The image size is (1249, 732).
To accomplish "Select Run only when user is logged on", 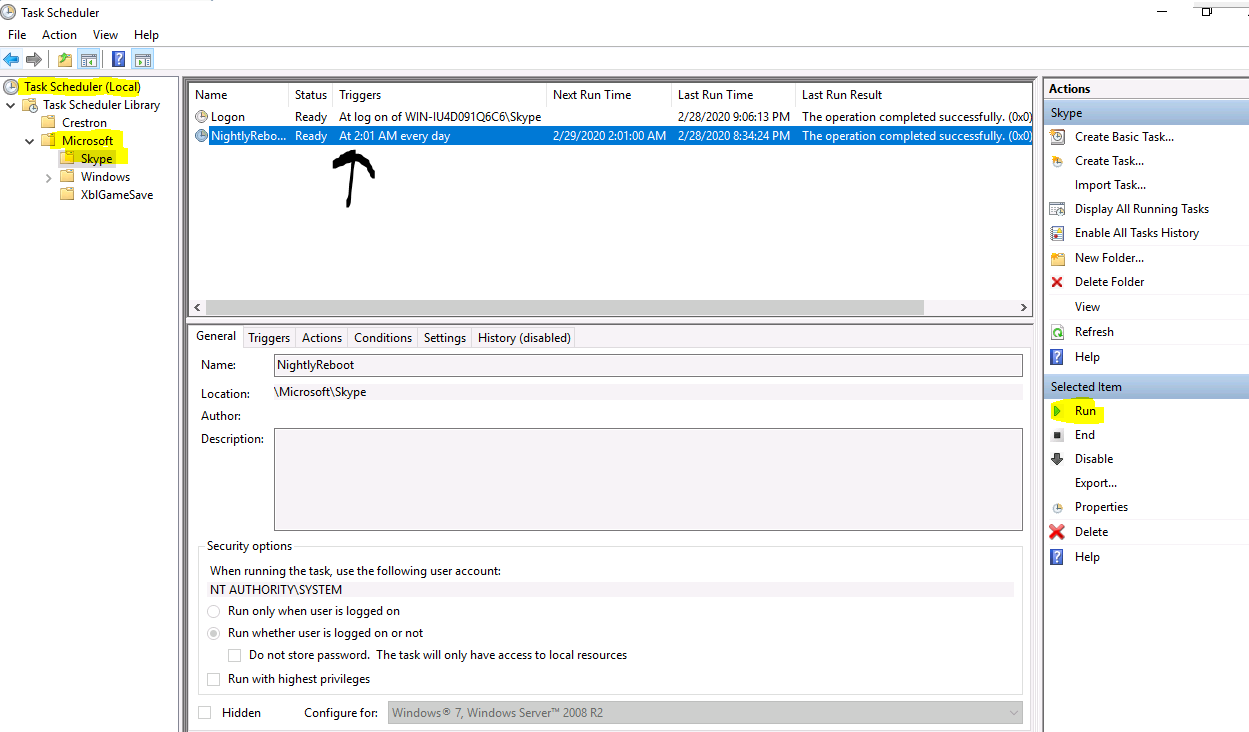I will coord(214,611).
